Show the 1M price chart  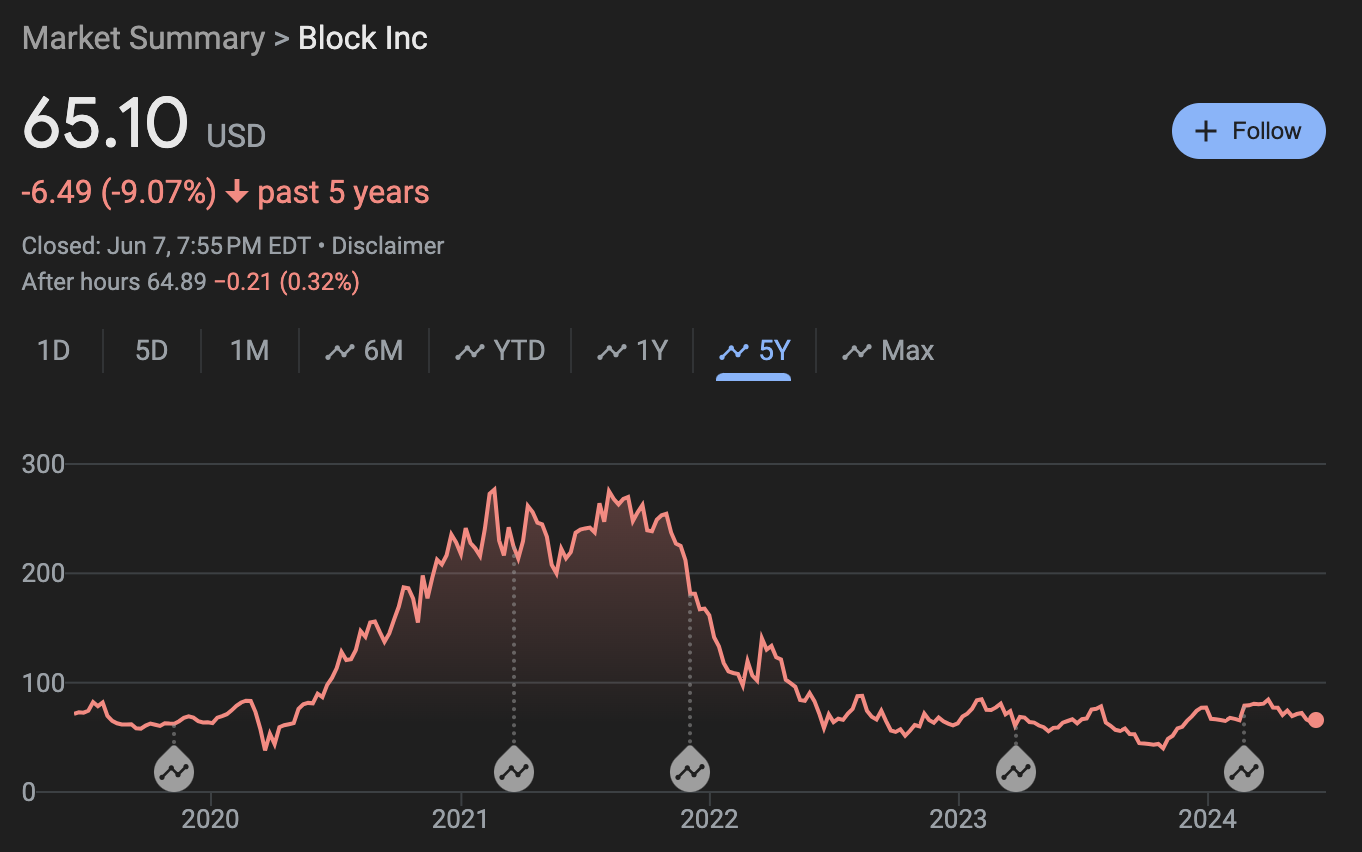[x=250, y=351]
